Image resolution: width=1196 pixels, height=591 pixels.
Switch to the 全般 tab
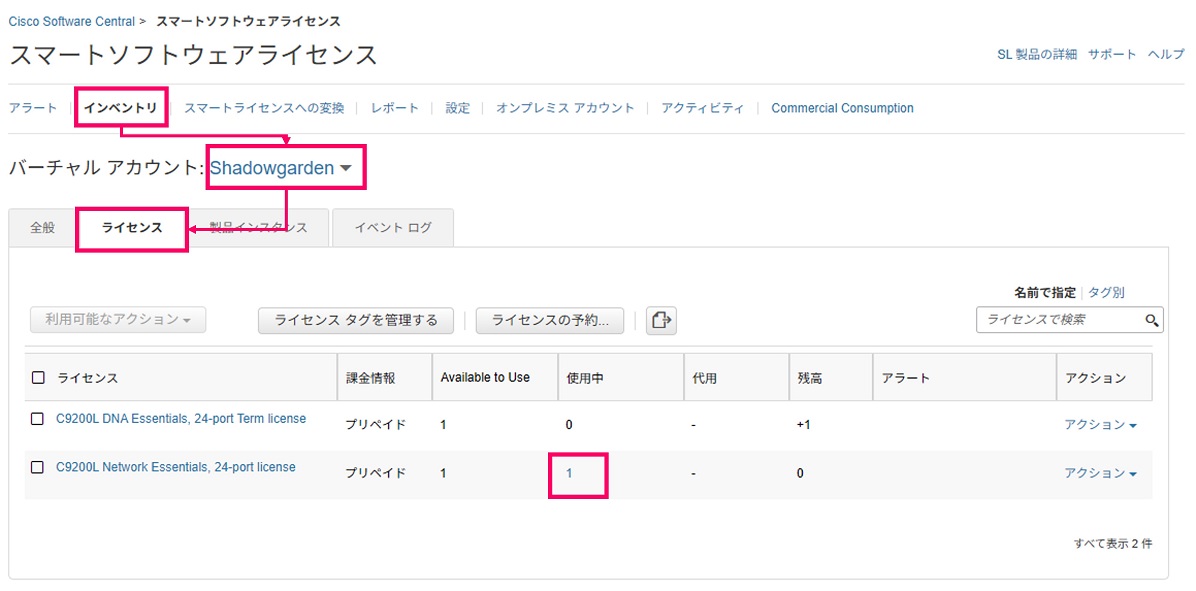click(43, 227)
